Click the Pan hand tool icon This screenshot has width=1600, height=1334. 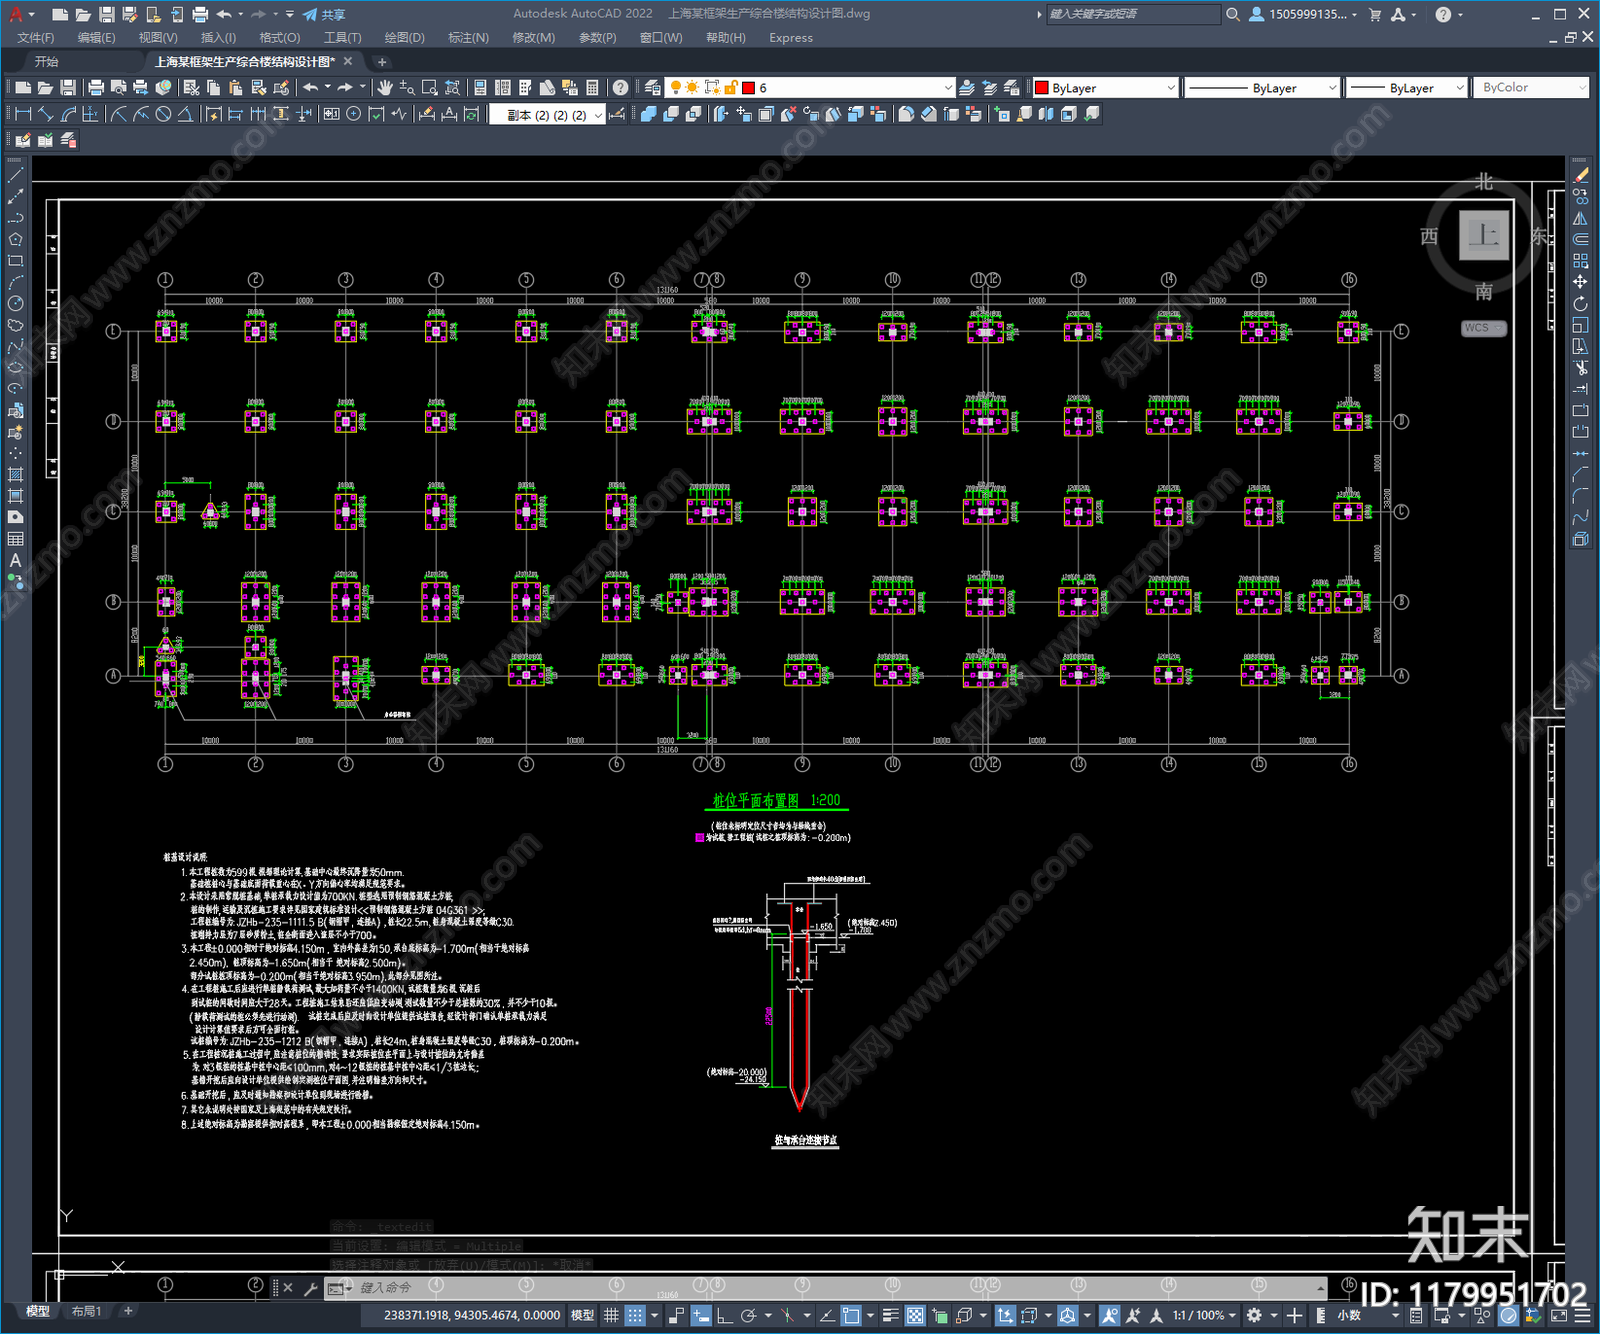385,88
